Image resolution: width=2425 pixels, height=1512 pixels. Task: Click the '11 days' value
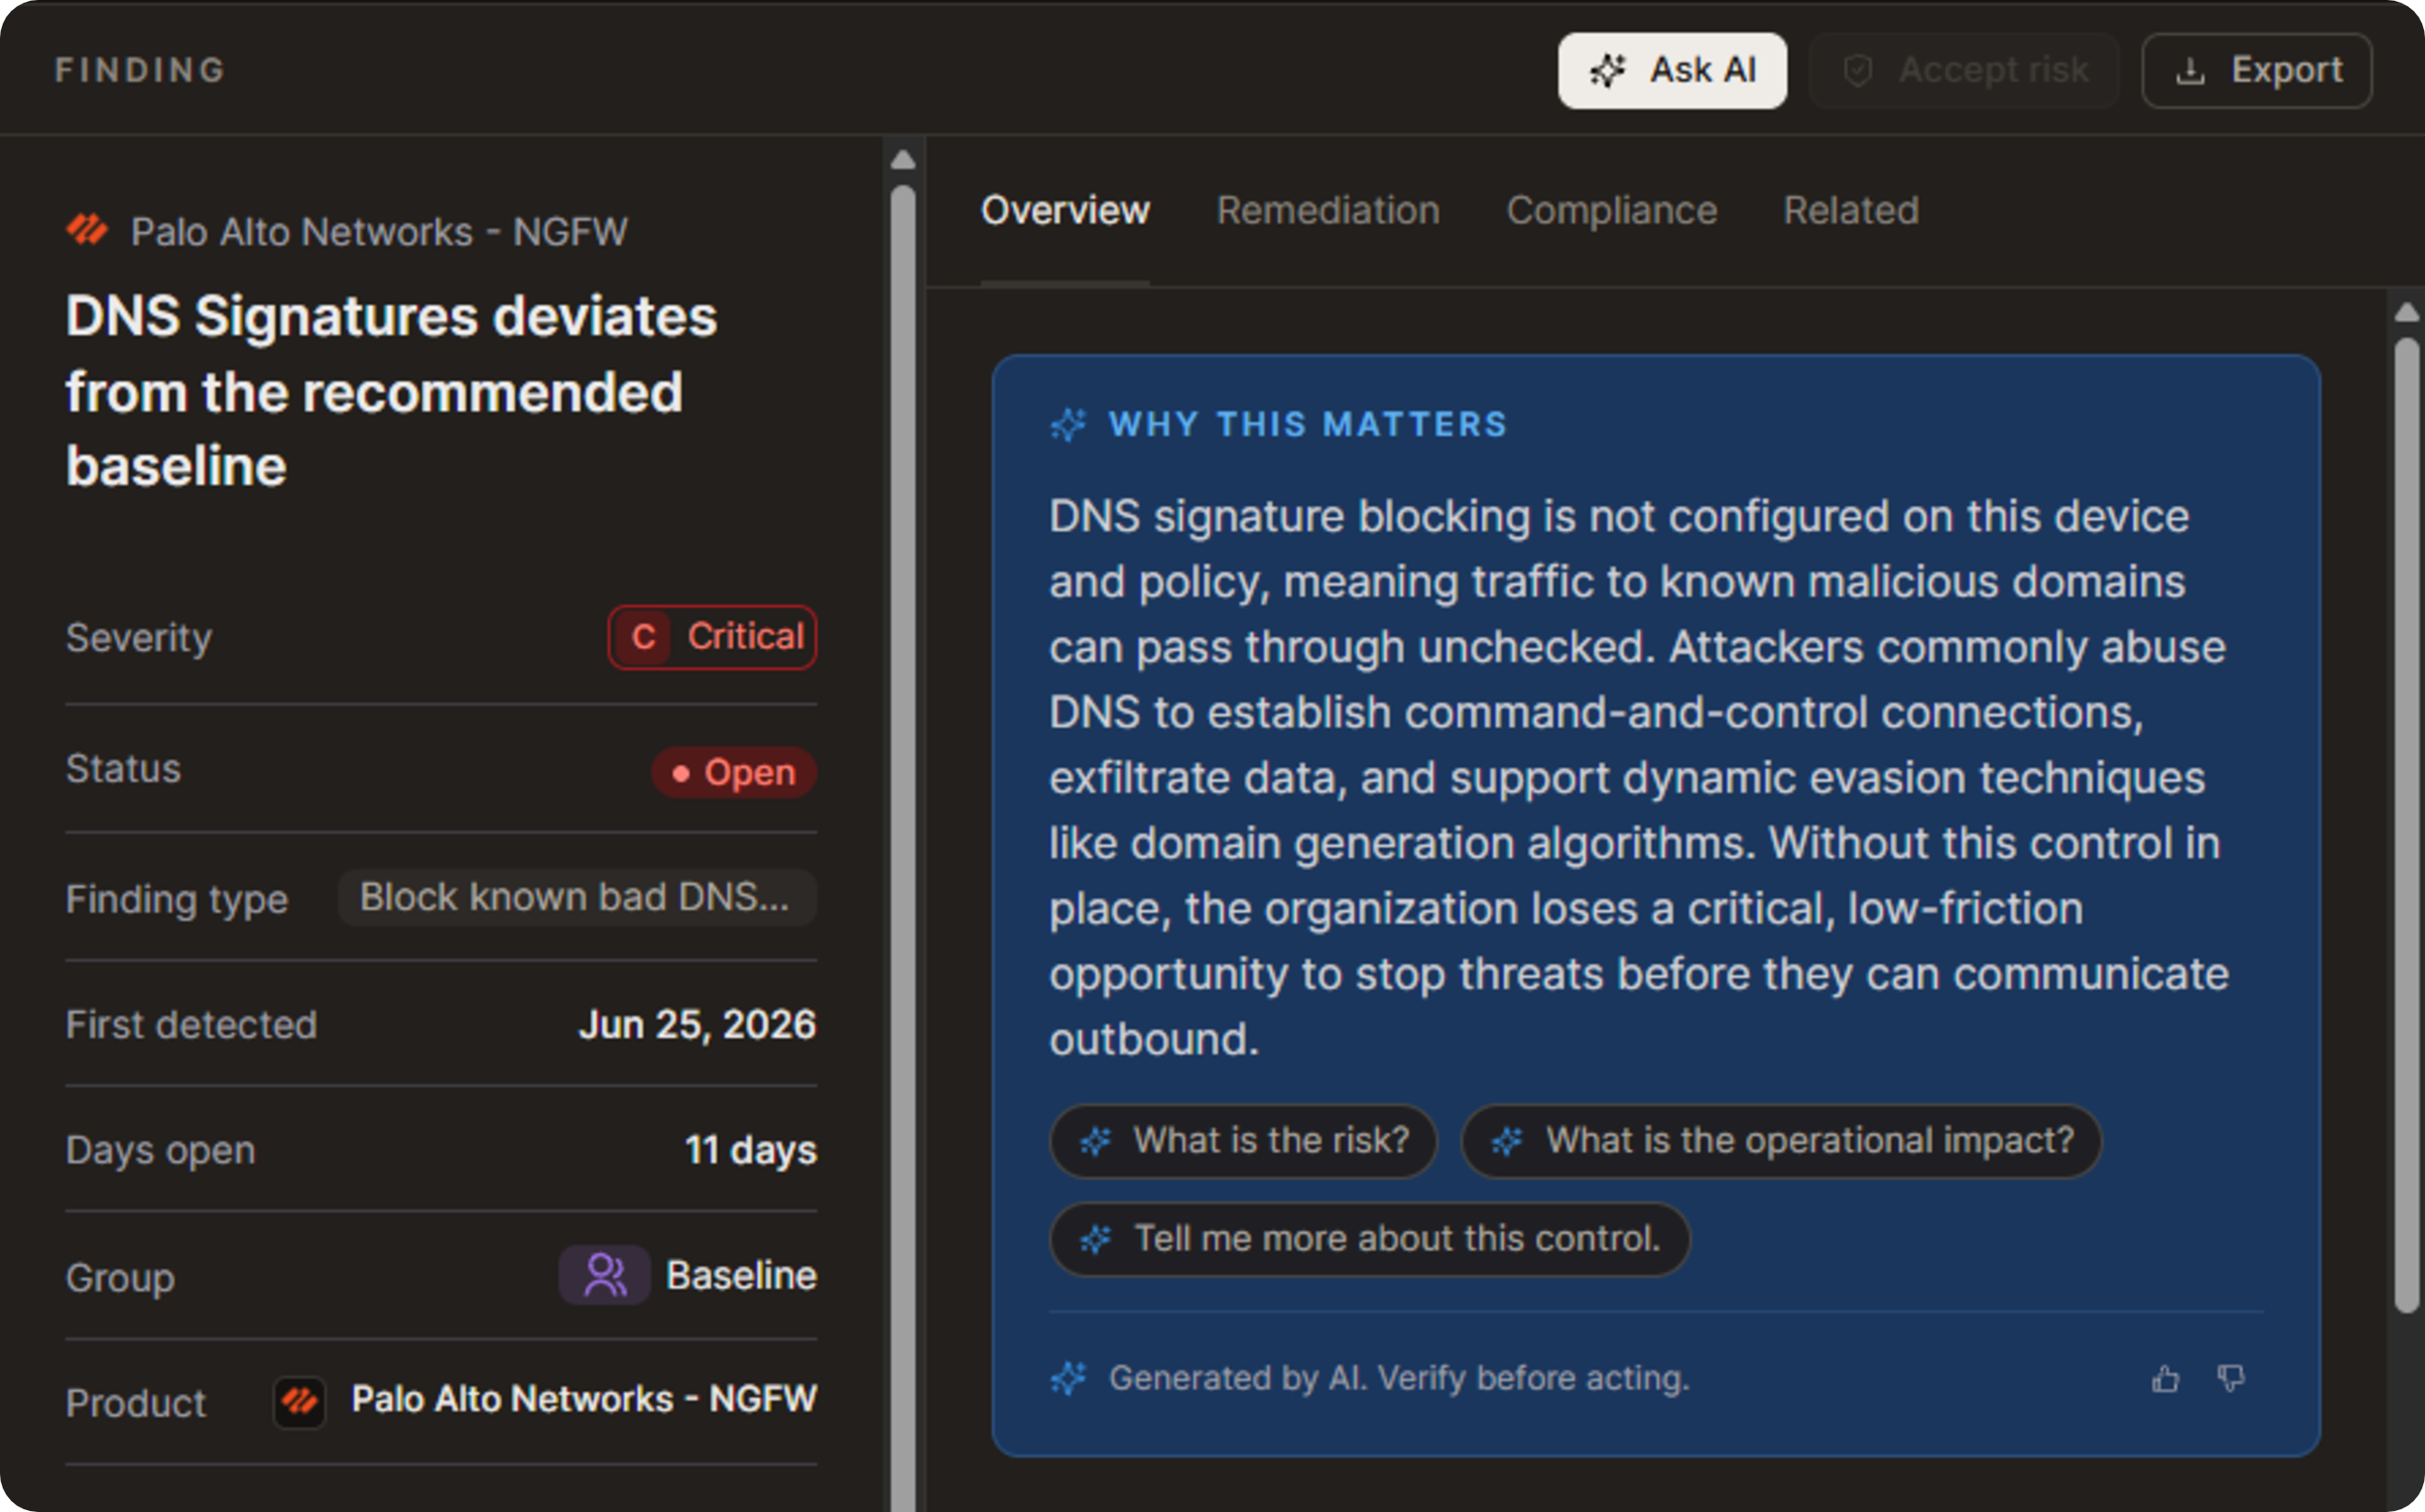[x=751, y=1151]
